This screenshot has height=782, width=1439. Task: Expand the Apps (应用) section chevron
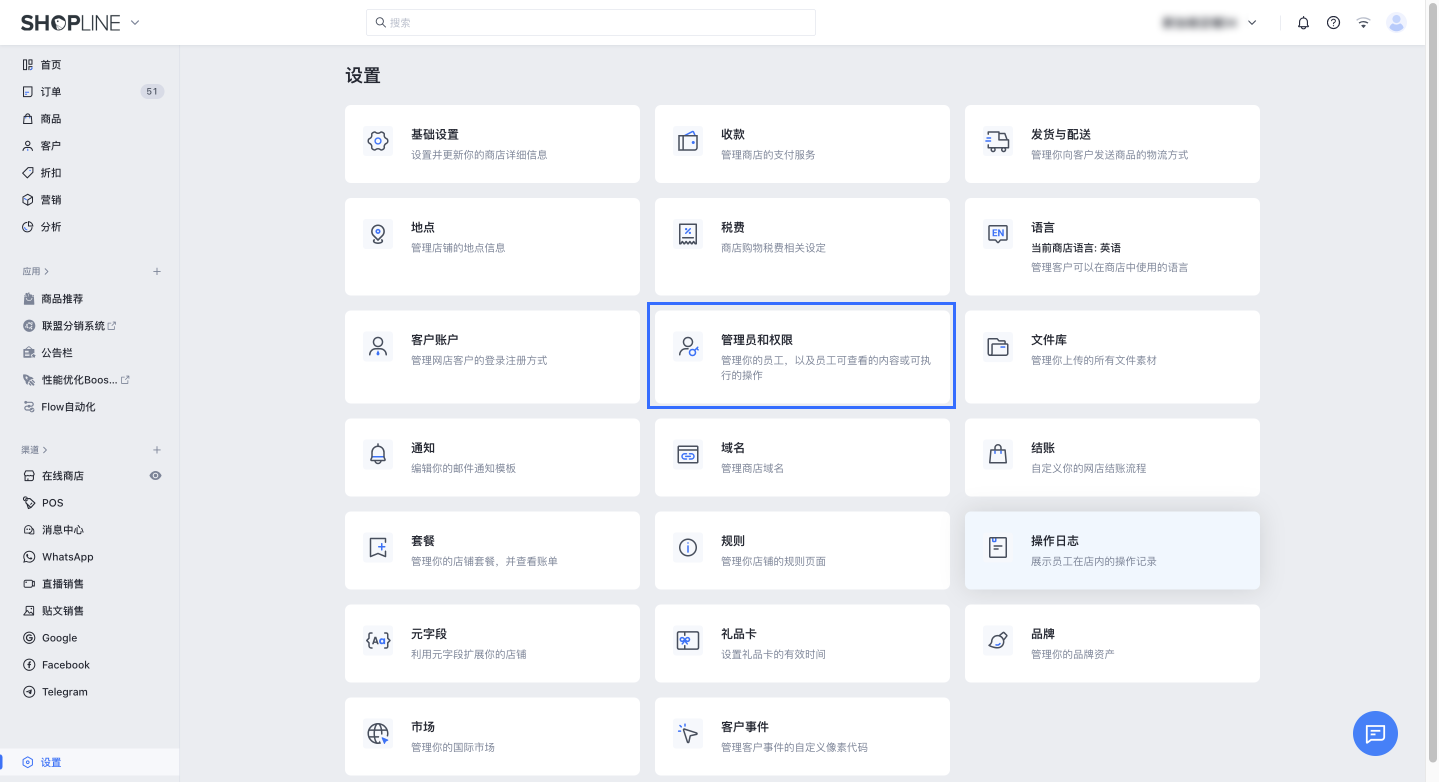pyautogui.click(x=47, y=271)
